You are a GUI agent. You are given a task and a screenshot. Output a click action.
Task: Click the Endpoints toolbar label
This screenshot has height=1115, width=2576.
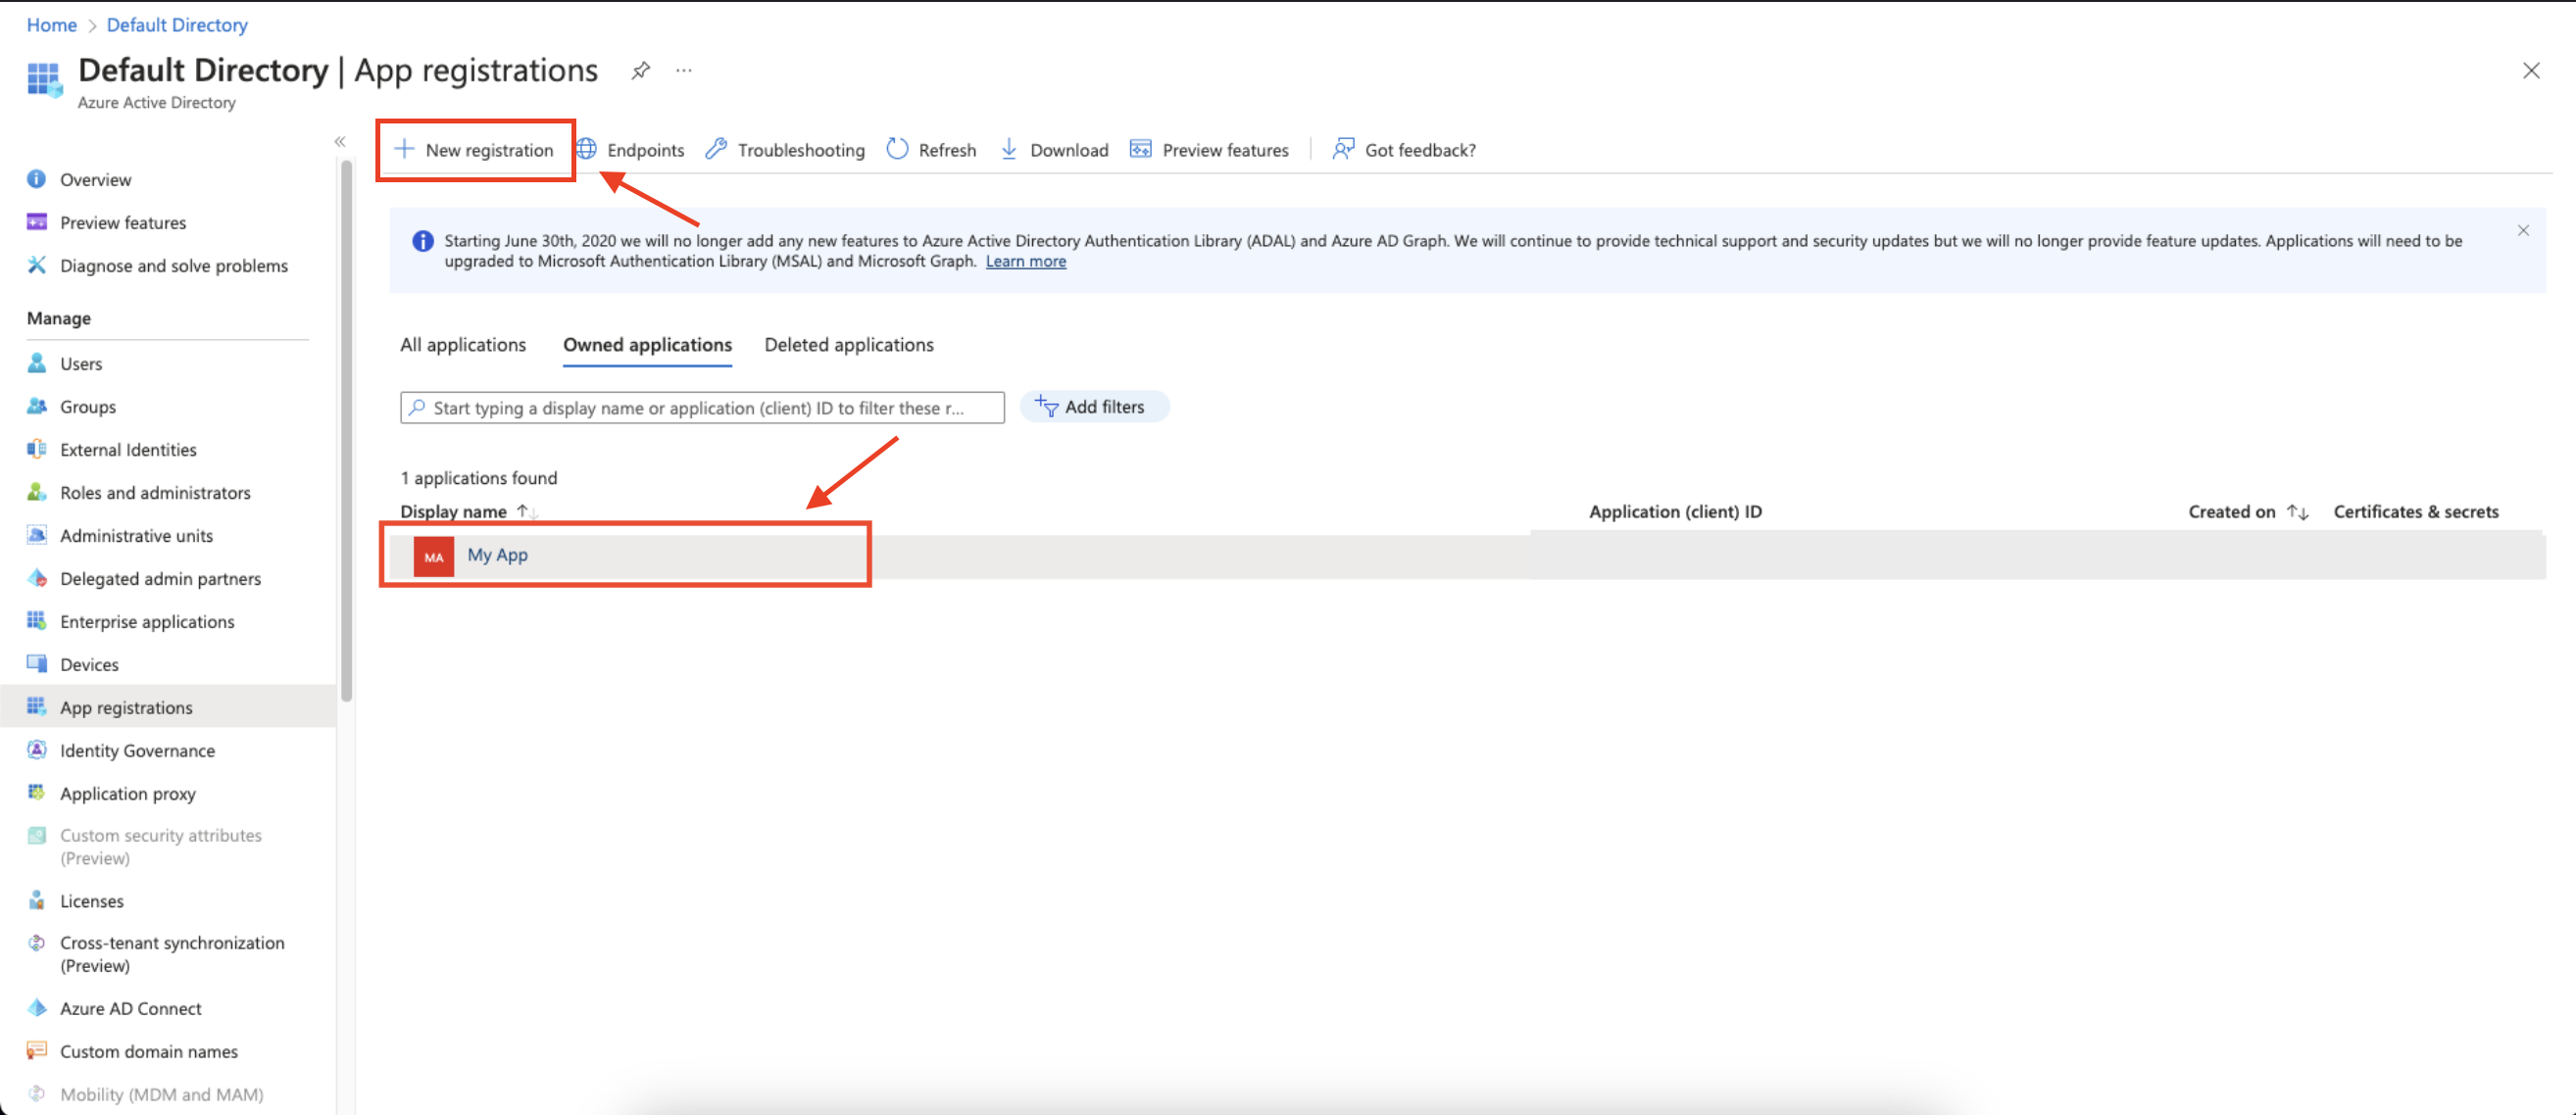click(x=646, y=150)
